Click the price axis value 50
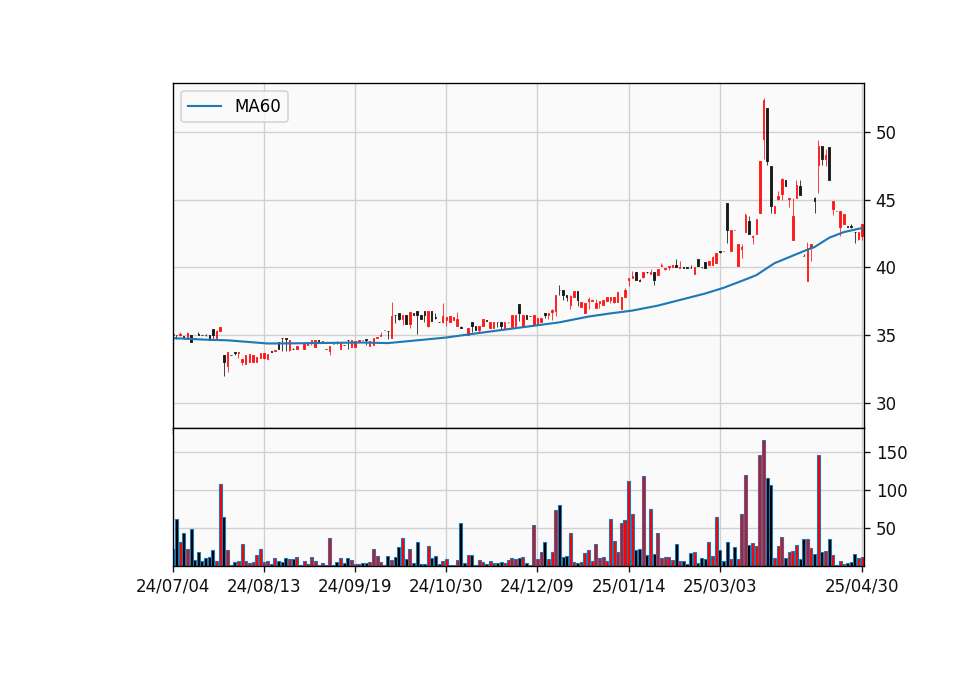 [x=886, y=133]
